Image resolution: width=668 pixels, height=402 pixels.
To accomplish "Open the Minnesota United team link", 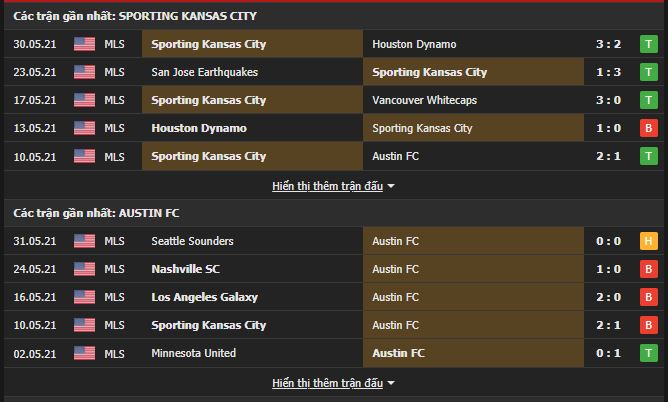I will pyautogui.click(x=194, y=353).
